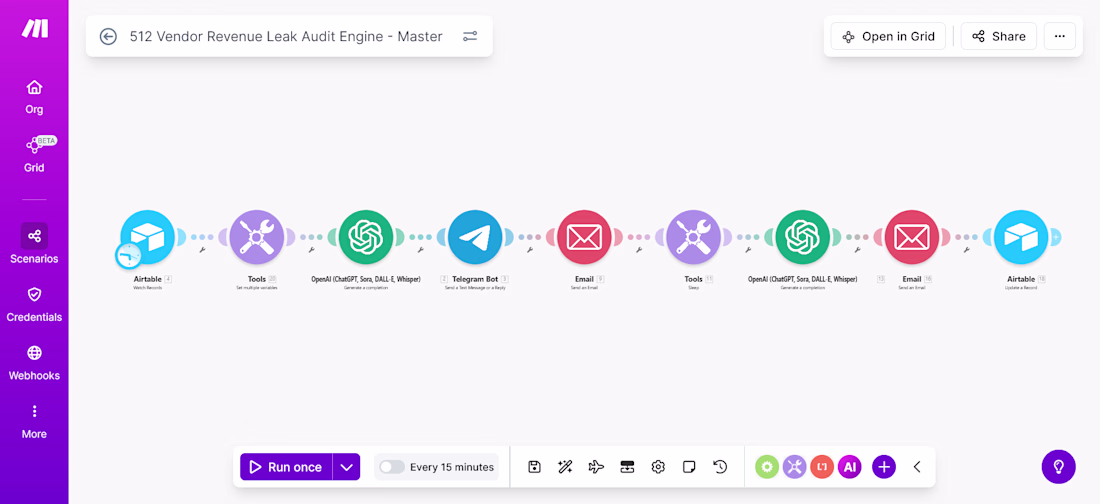Save the scenario with the disk icon
This screenshot has width=1100, height=504.
tap(535, 467)
